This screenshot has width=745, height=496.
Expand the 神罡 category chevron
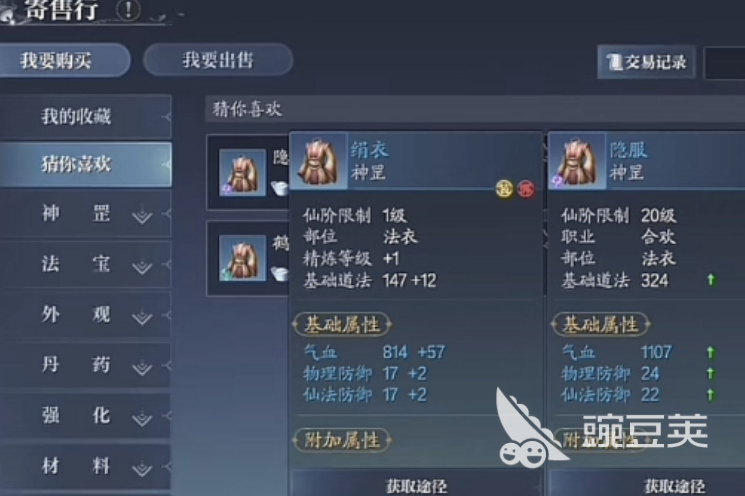[x=142, y=216]
